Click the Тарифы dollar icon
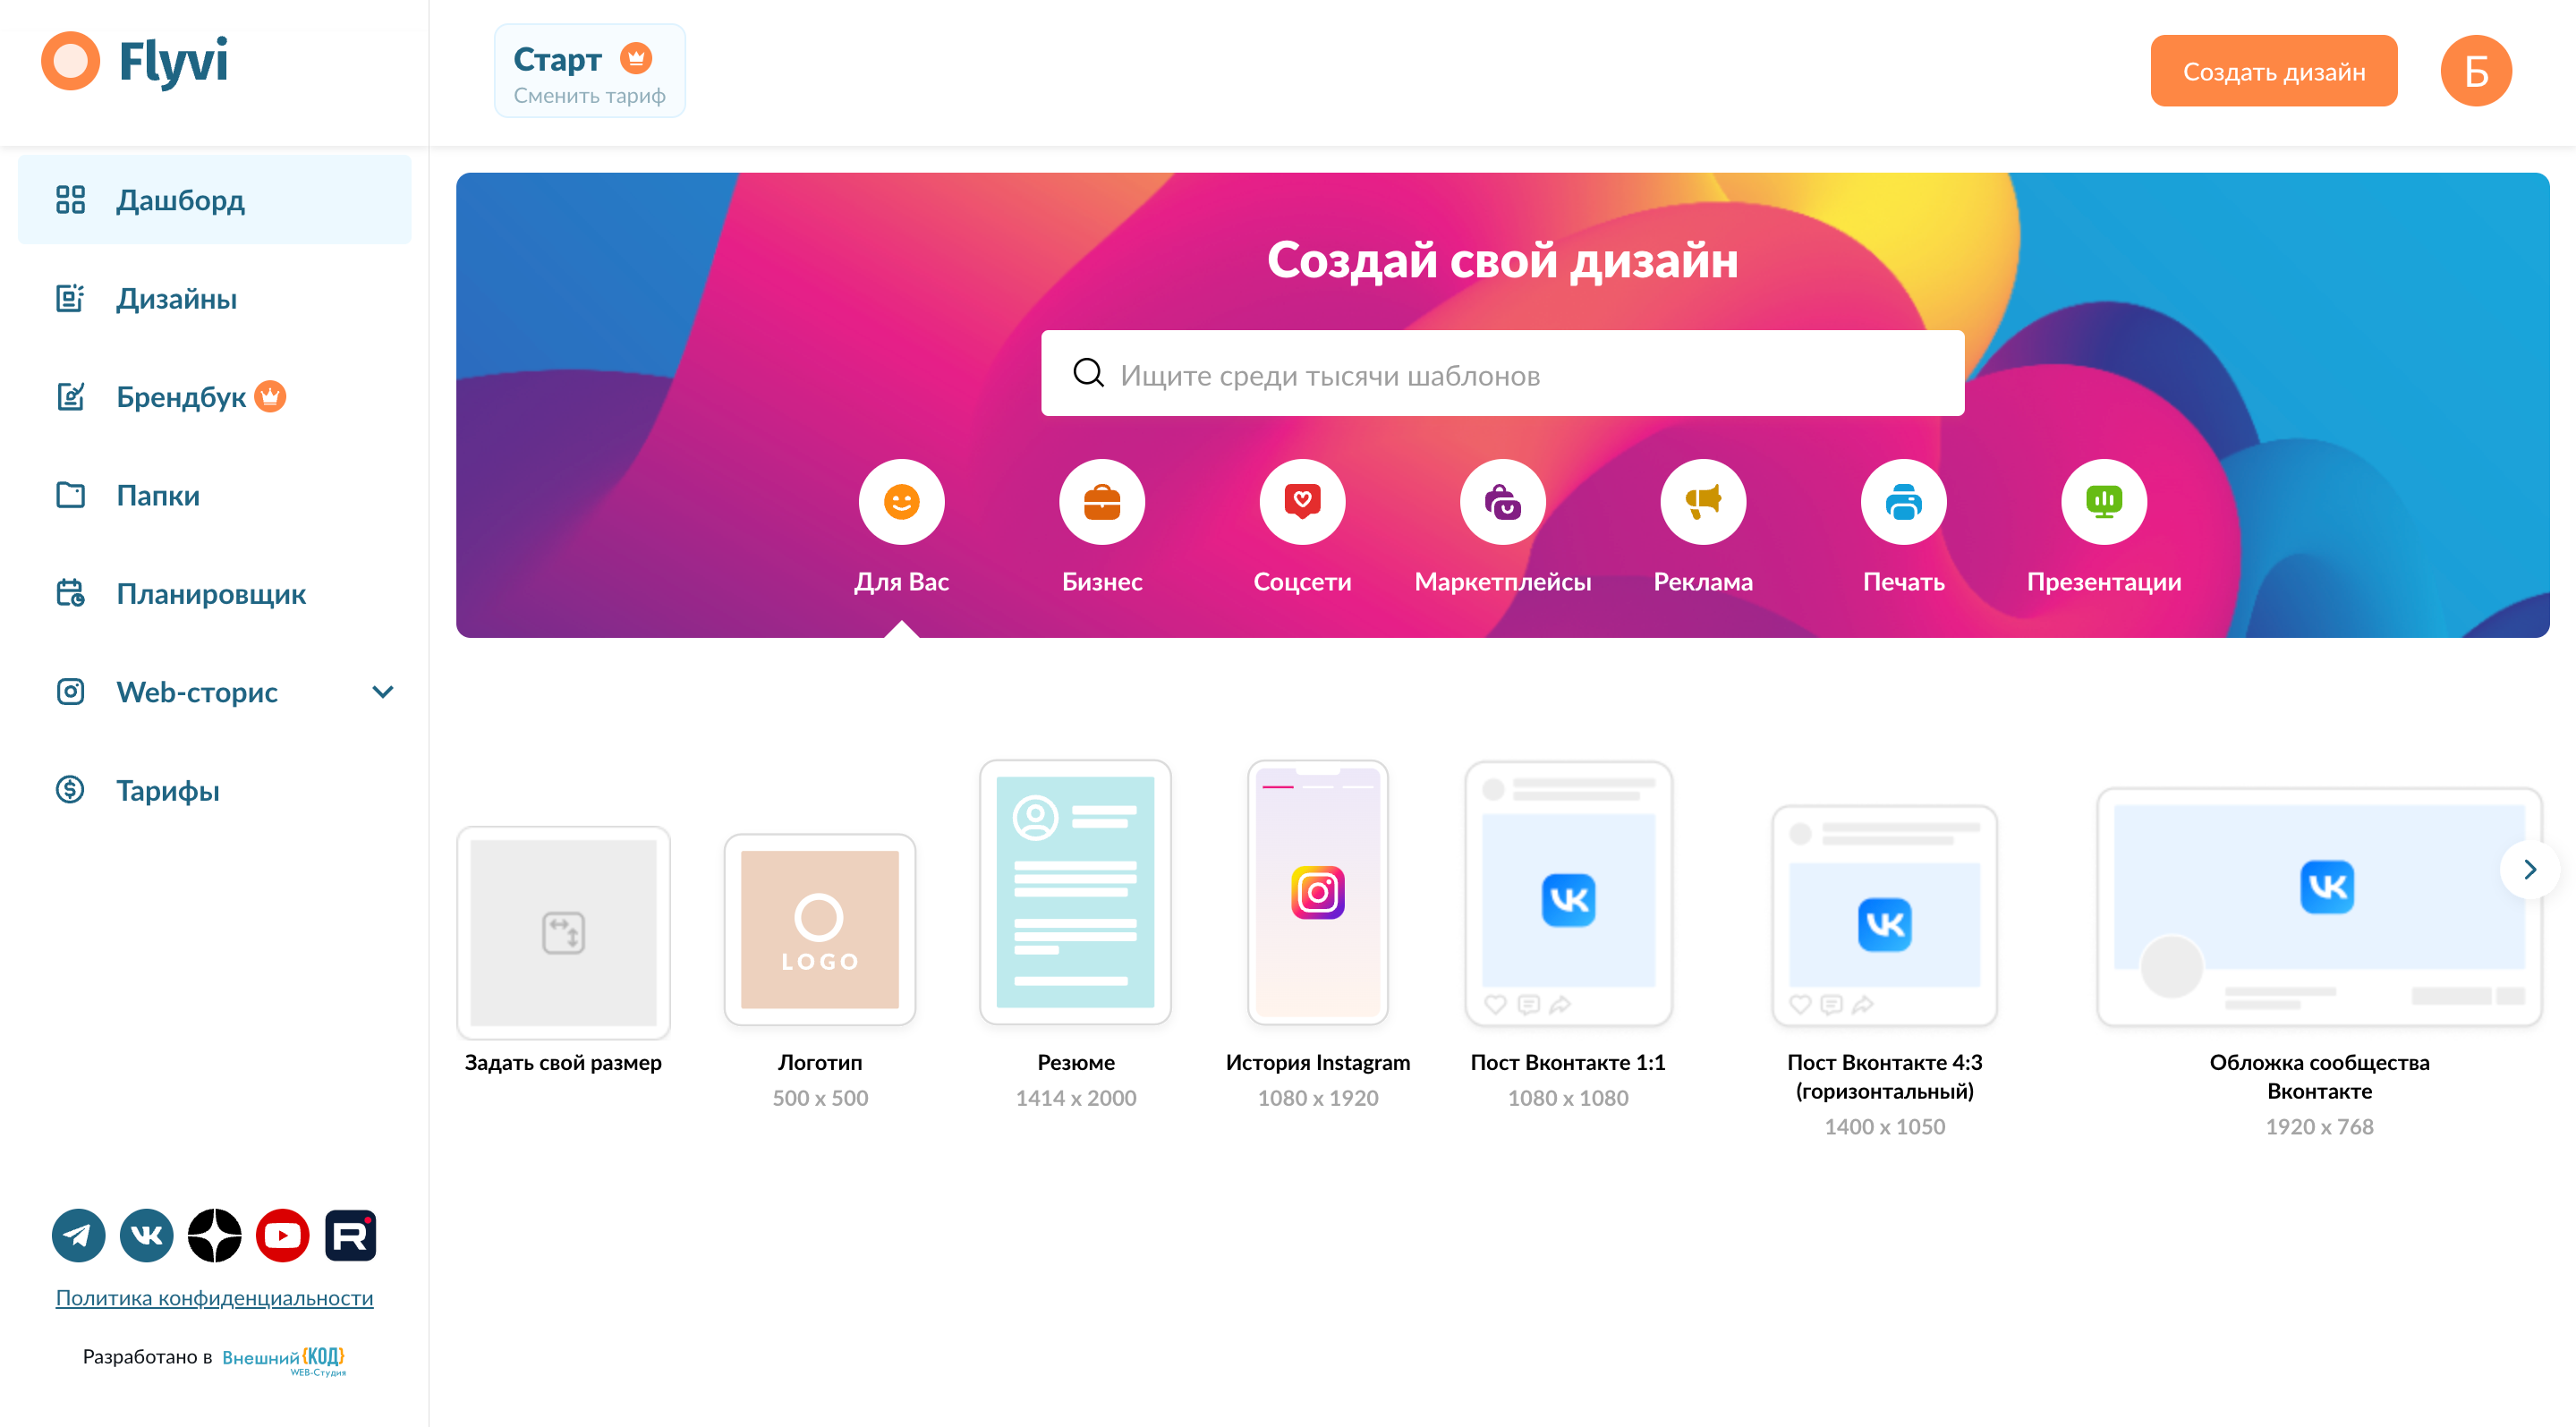Image resolution: width=2576 pixels, height=1427 pixels. (70, 790)
